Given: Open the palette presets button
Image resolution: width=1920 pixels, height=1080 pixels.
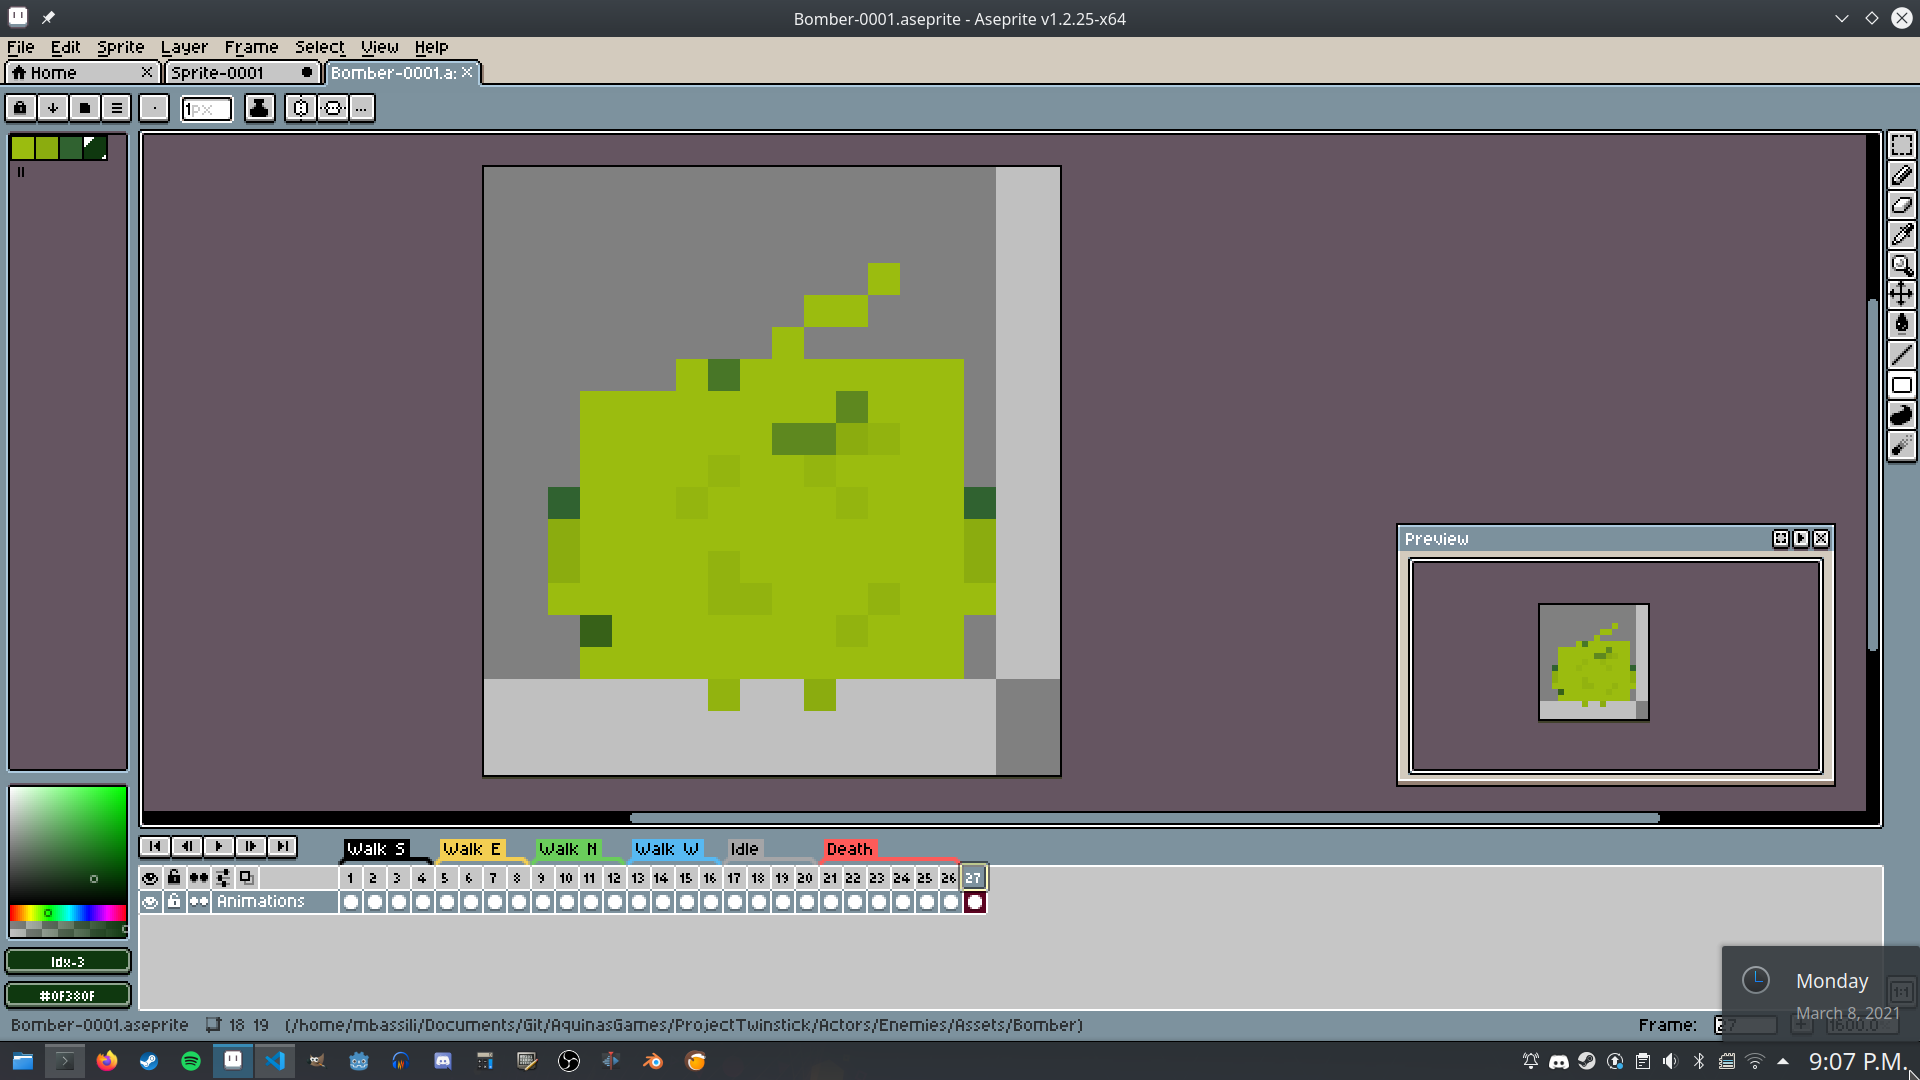Looking at the screenshot, I should [x=85, y=108].
